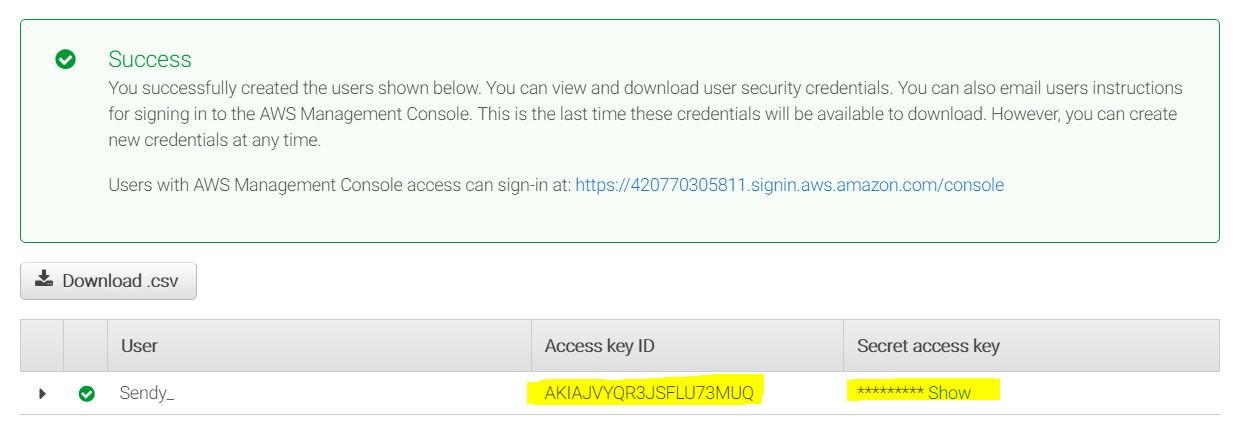Click the masked secret key asterisks

[x=890, y=393]
